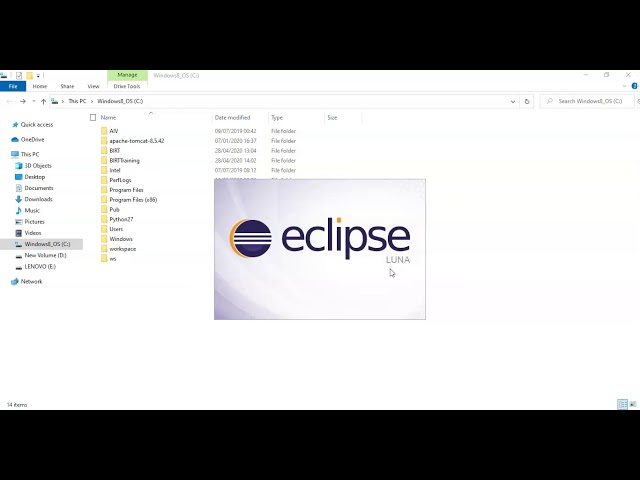Sort by the Name column header
Image resolution: width=640 pixels, height=480 pixels.
click(x=108, y=118)
